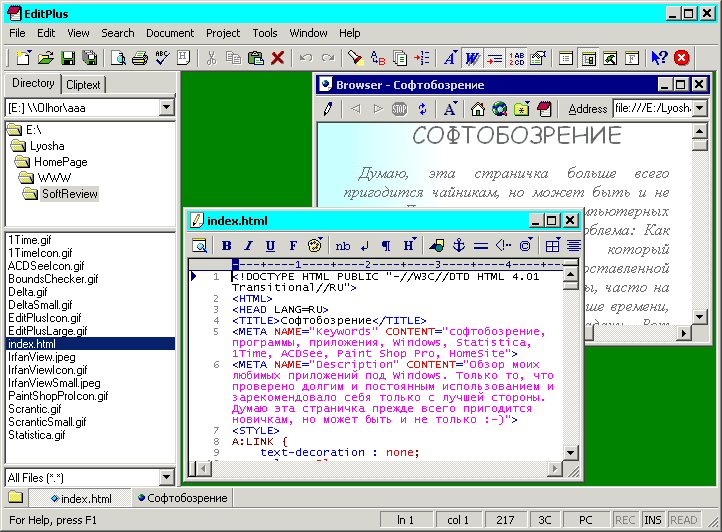This screenshot has width=722, height=532.
Task: Switch to the Directory tab
Action: pos(33,83)
